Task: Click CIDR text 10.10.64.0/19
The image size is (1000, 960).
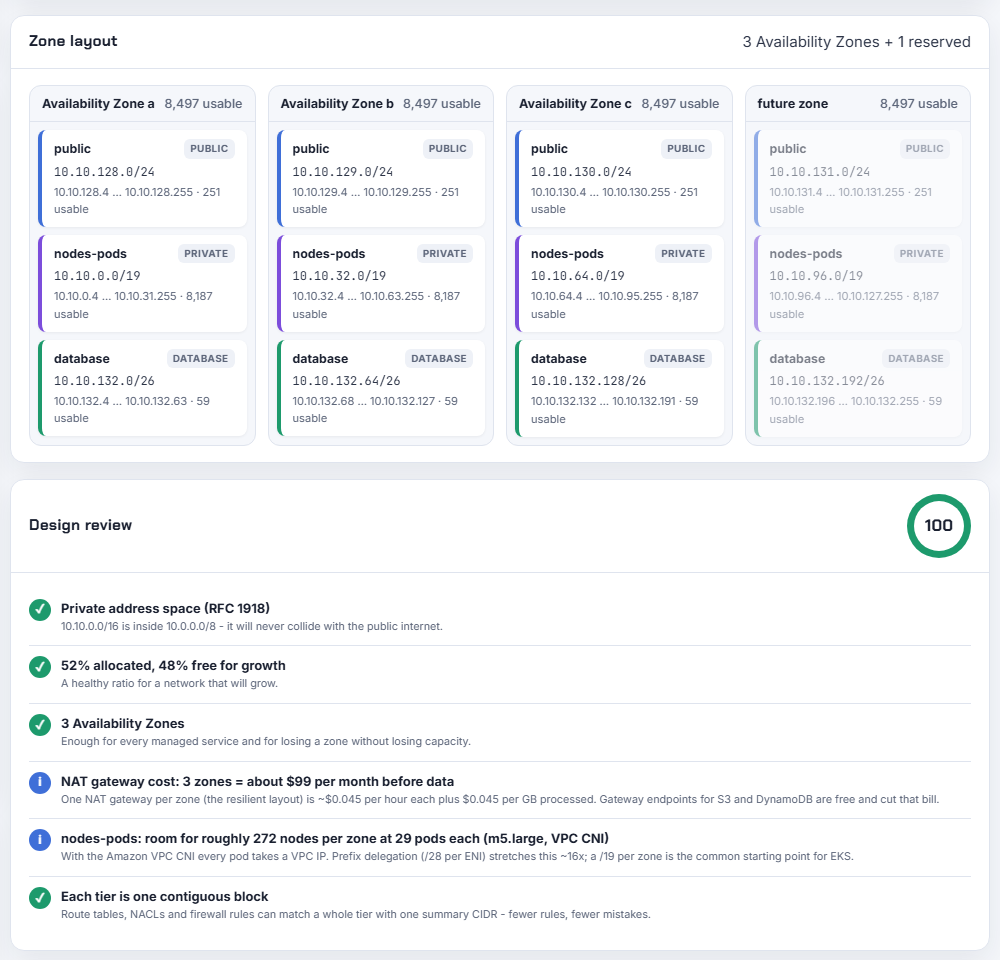Action: point(577,276)
